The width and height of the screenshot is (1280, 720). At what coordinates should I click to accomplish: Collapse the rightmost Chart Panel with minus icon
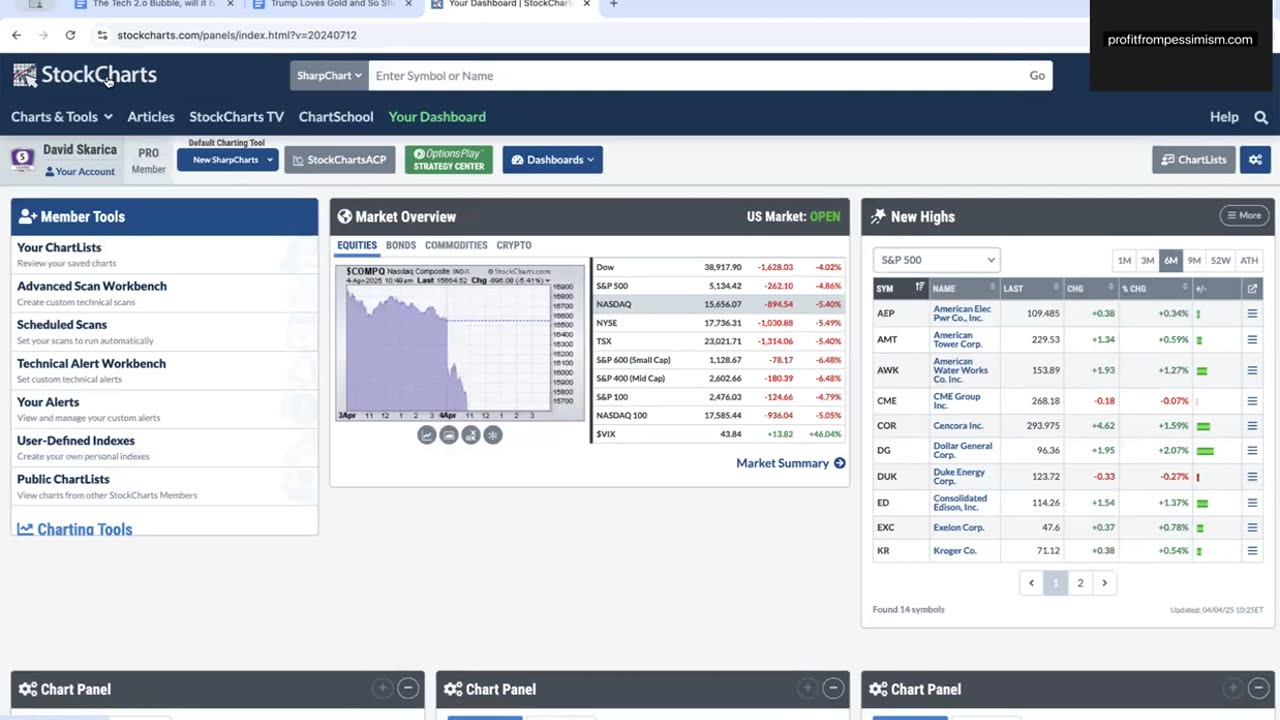coord(1257,688)
